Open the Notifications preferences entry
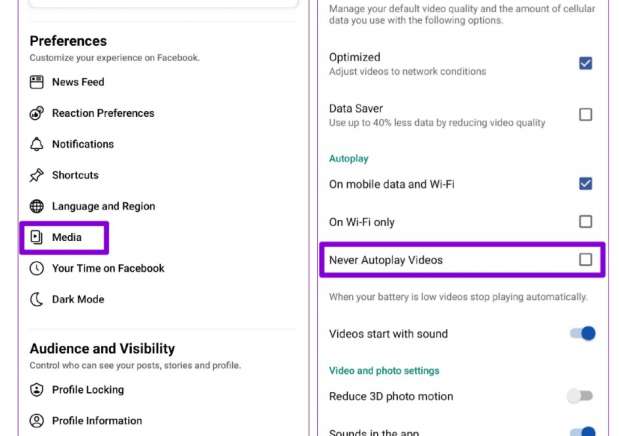This screenshot has width=620, height=436. click(x=83, y=144)
